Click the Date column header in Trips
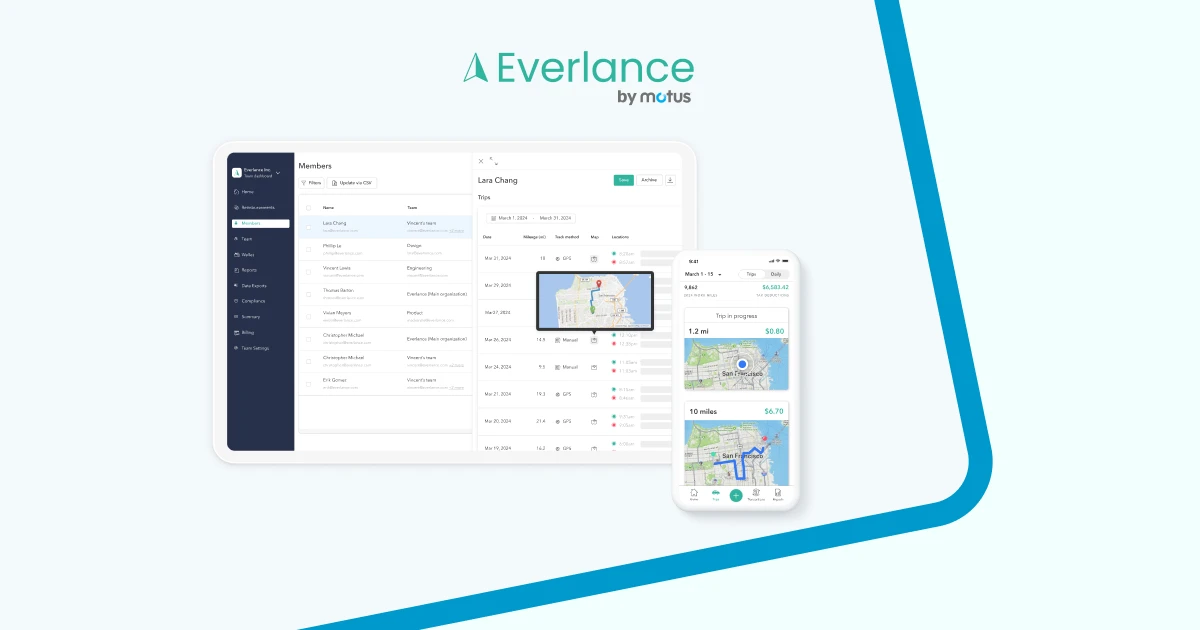The width and height of the screenshot is (1200, 630). 487,237
